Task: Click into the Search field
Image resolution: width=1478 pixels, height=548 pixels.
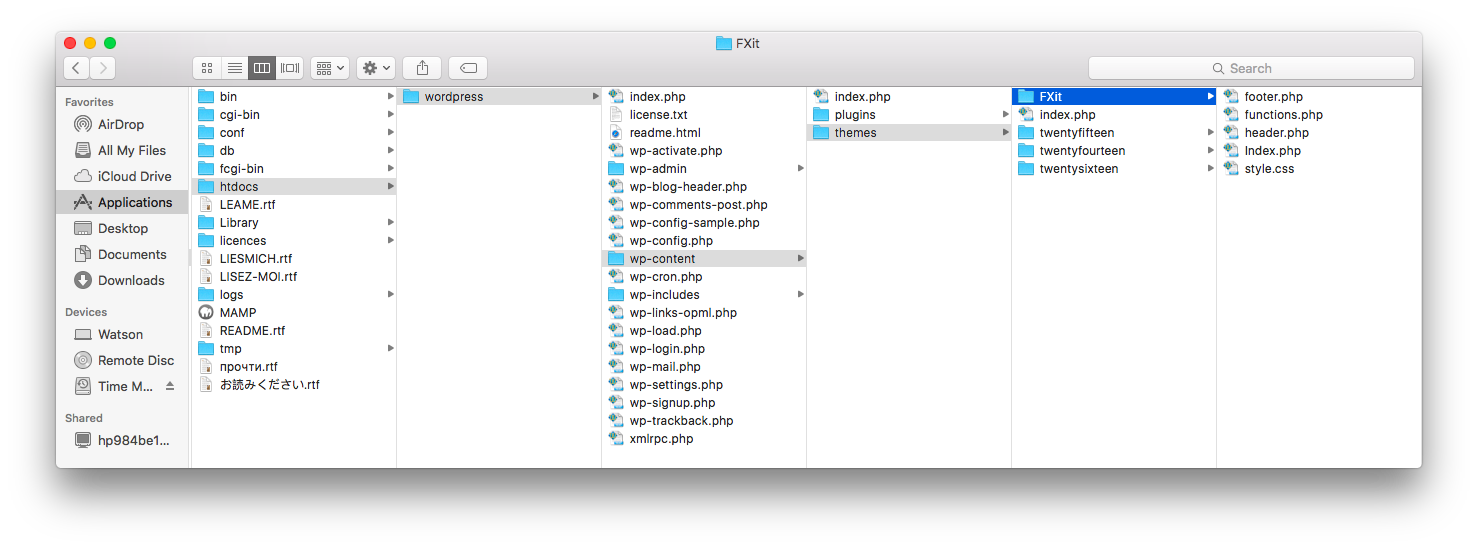Action: (1251, 68)
